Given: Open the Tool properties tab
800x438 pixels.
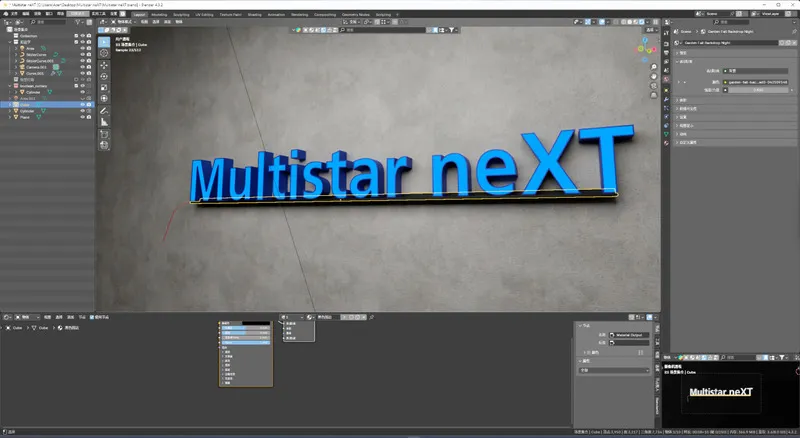Looking at the screenshot, I should click(666, 33).
